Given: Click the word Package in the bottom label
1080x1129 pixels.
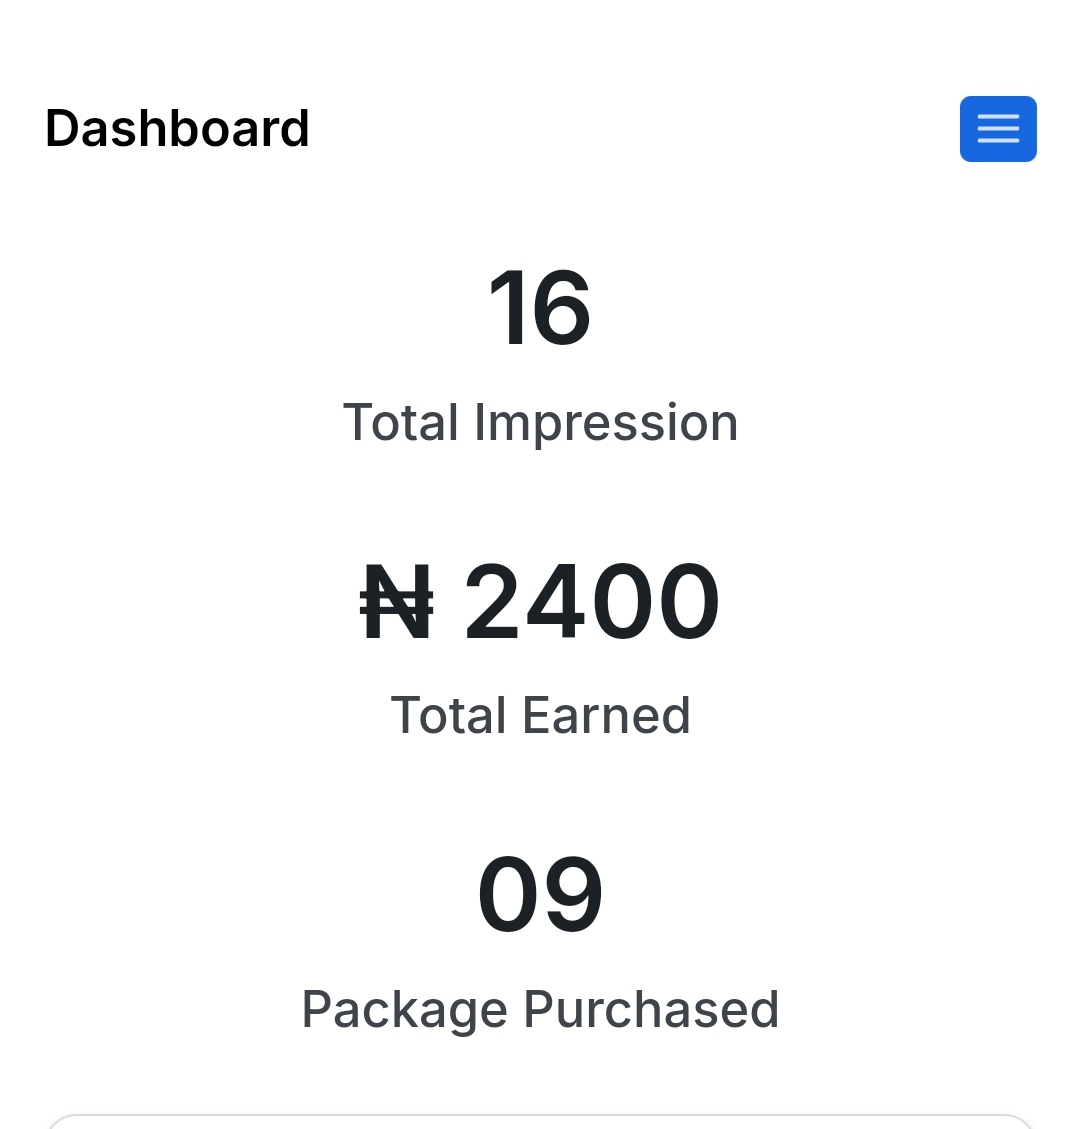Looking at the screenshot, I should 405,1011.
